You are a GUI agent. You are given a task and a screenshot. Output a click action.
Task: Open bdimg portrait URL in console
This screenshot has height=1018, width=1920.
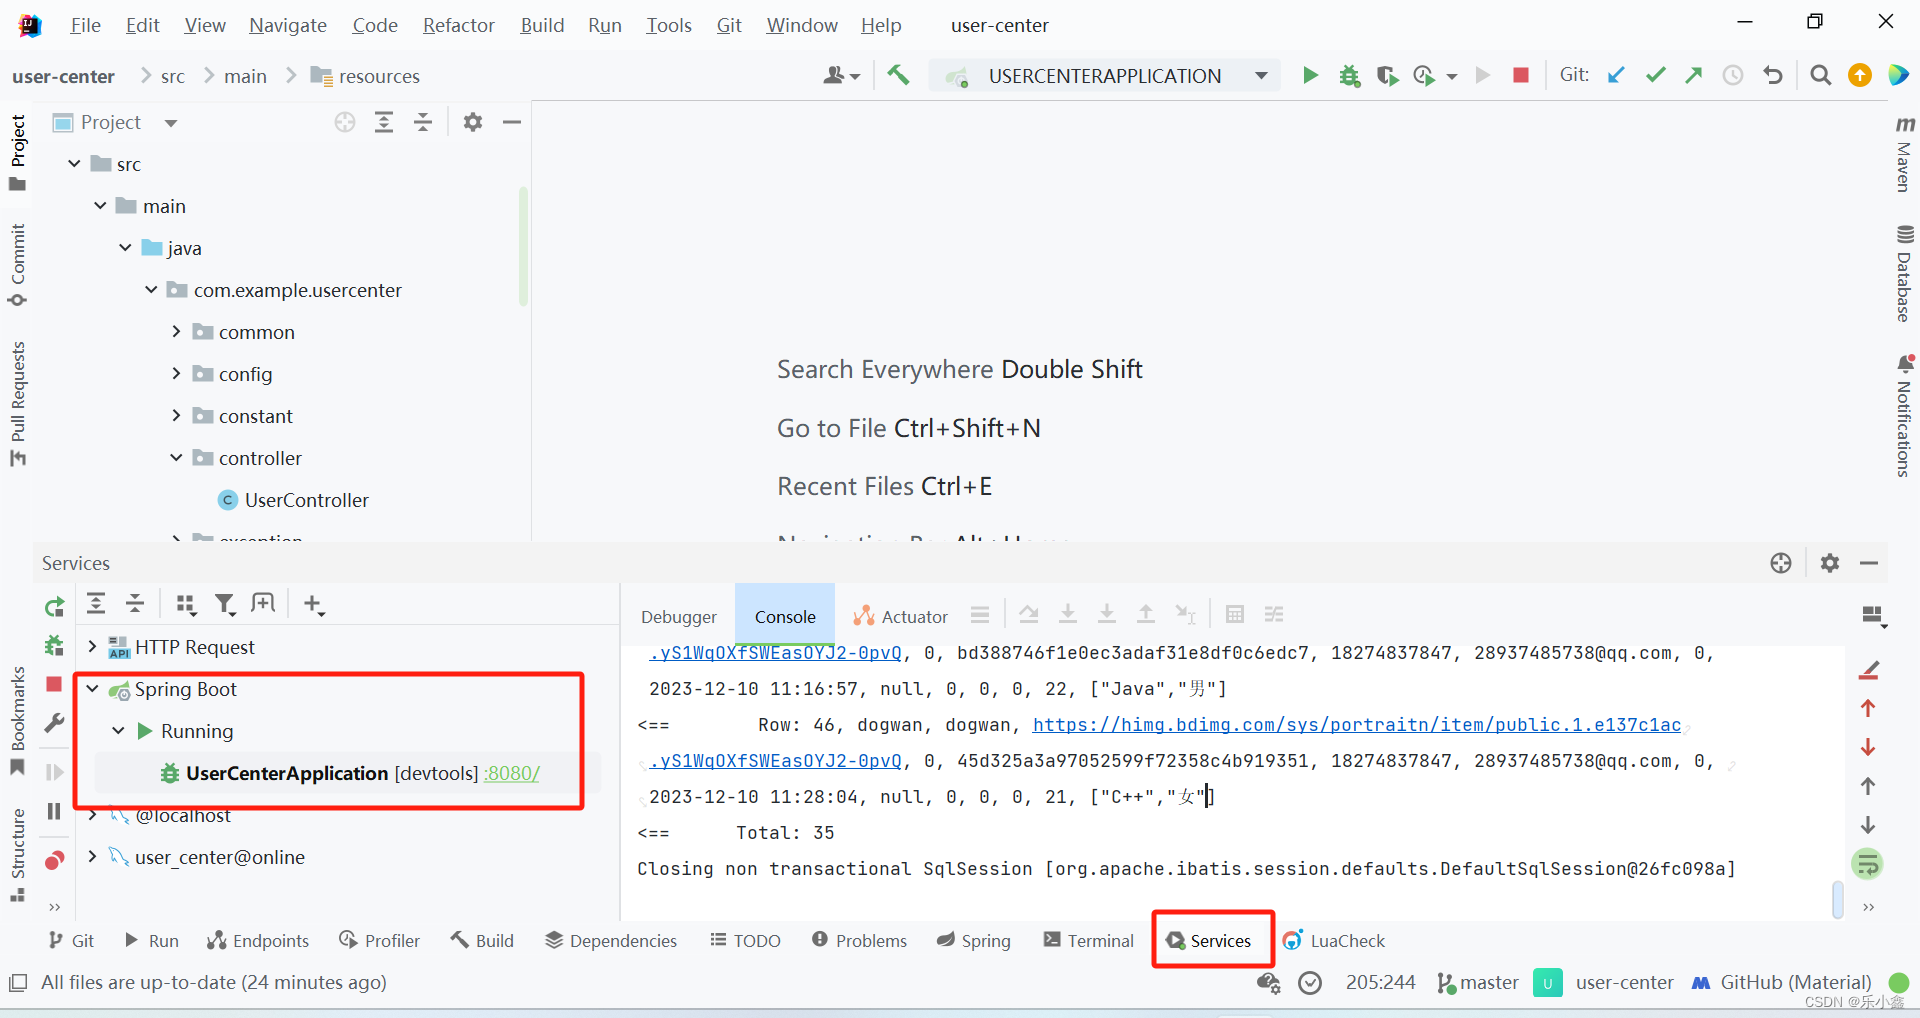pos(1357,725)
